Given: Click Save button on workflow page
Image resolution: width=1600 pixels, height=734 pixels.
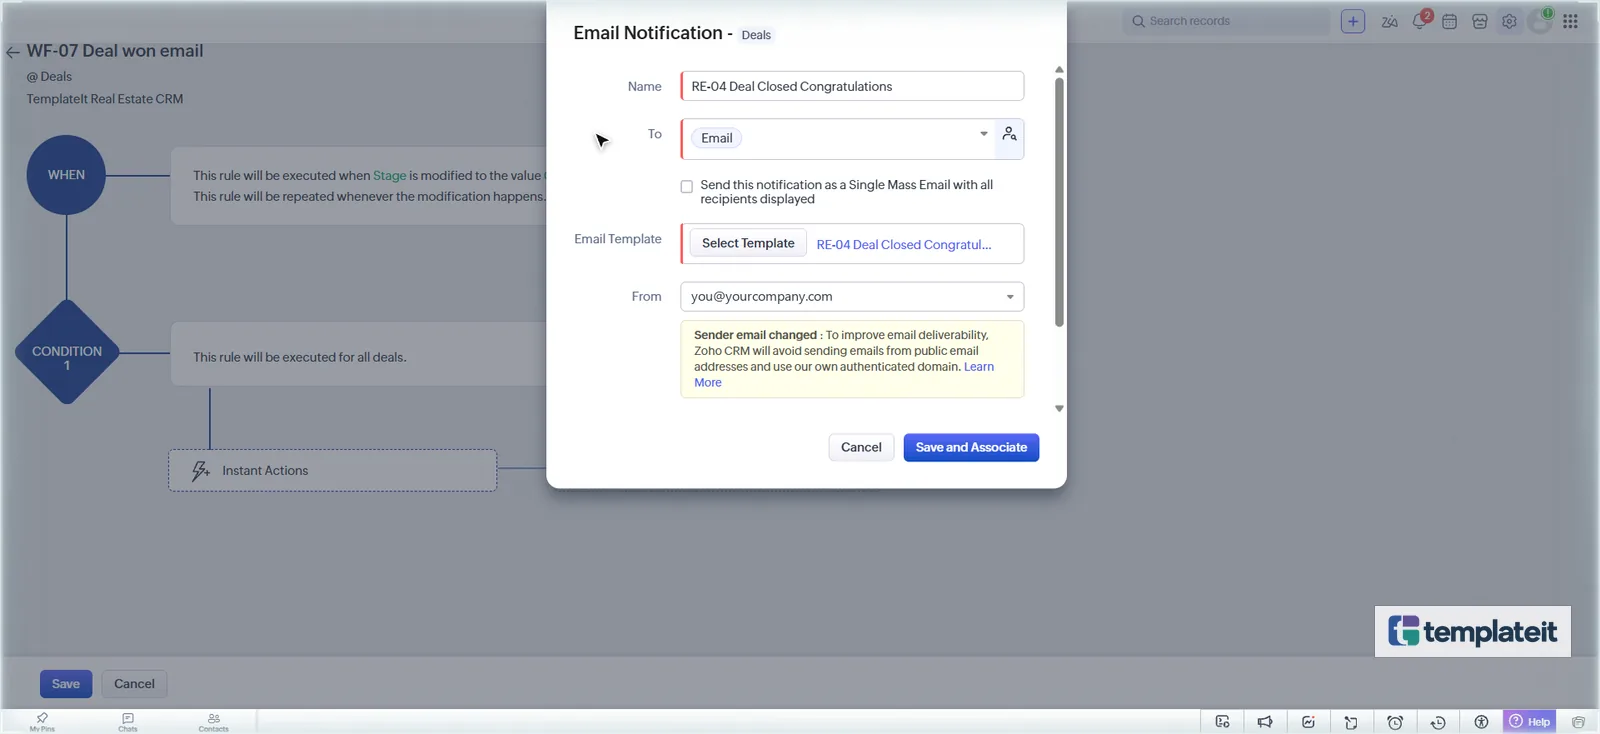Looking at the screenshot, I should pyautogui.click(x=66, y=684).
